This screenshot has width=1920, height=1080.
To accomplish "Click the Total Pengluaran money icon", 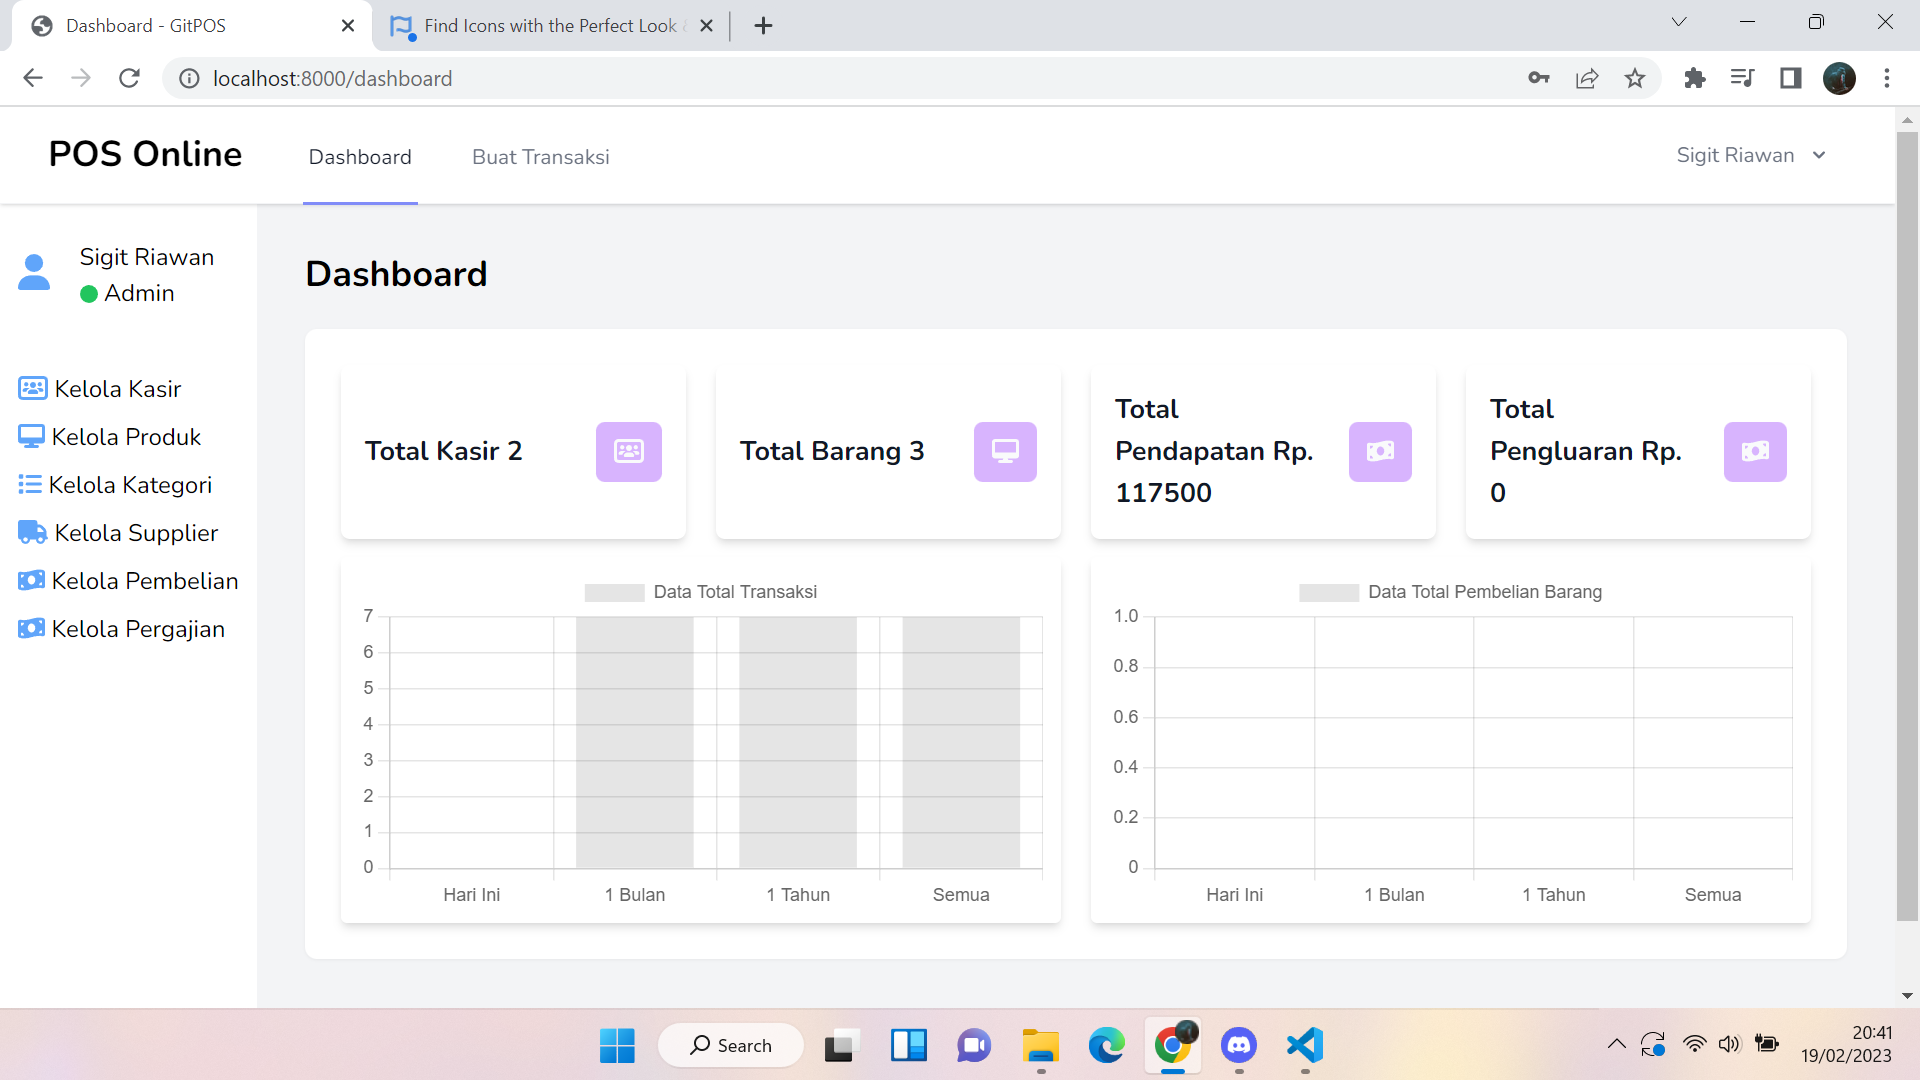I will tap(1755, 452).
